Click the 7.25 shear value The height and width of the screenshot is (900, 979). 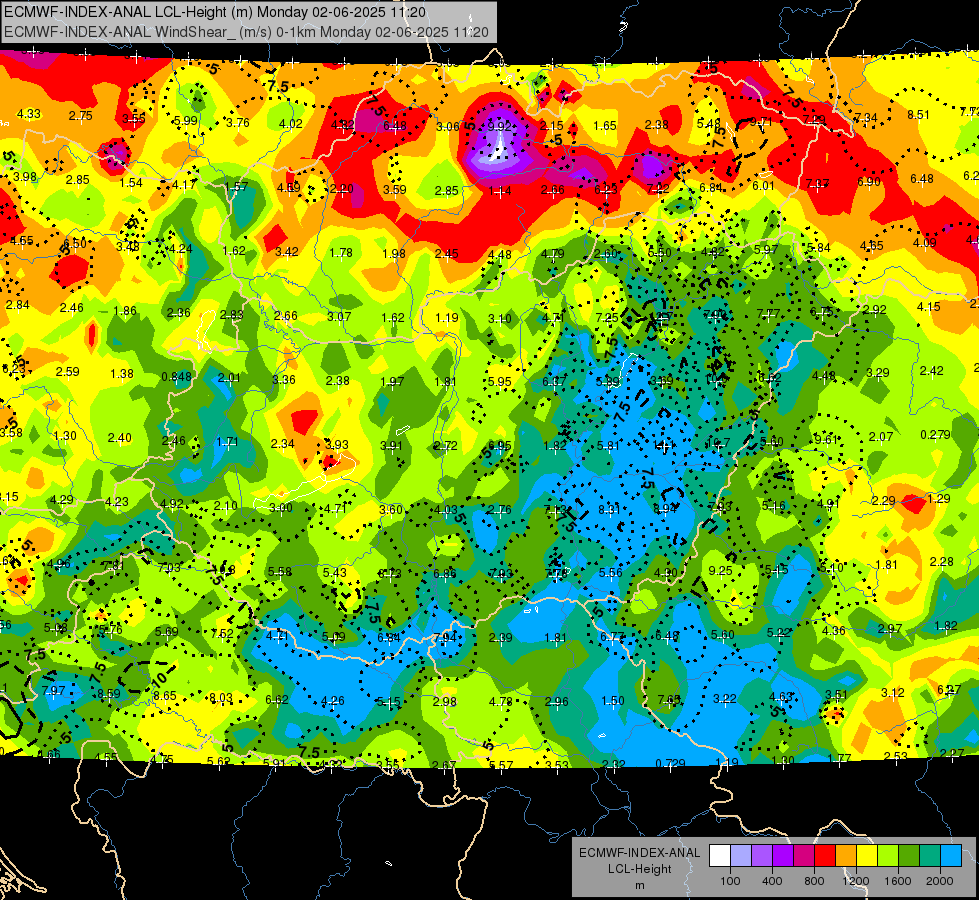(607, 317)
